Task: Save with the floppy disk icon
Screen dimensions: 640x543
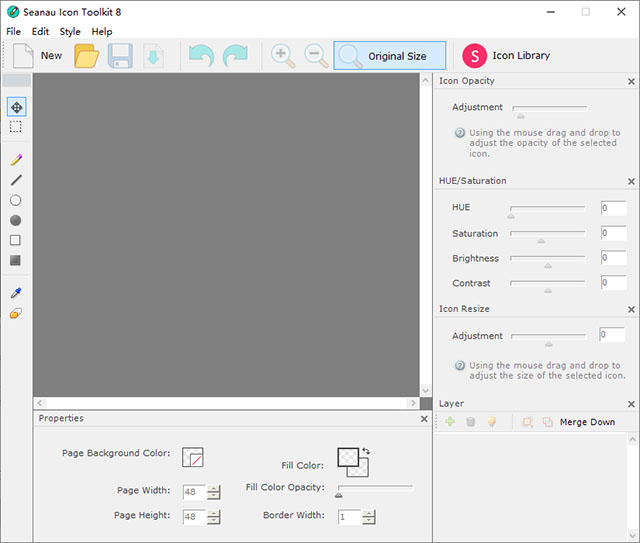Action: (x=120, y=56)
